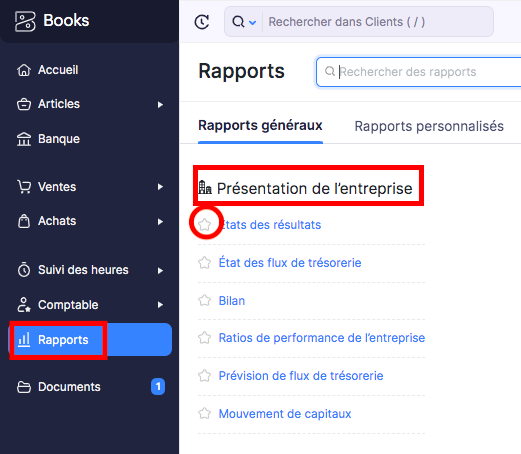Switch to Rapports personnalisés tab
Screen dimensions: 521x454
point(429,126)
